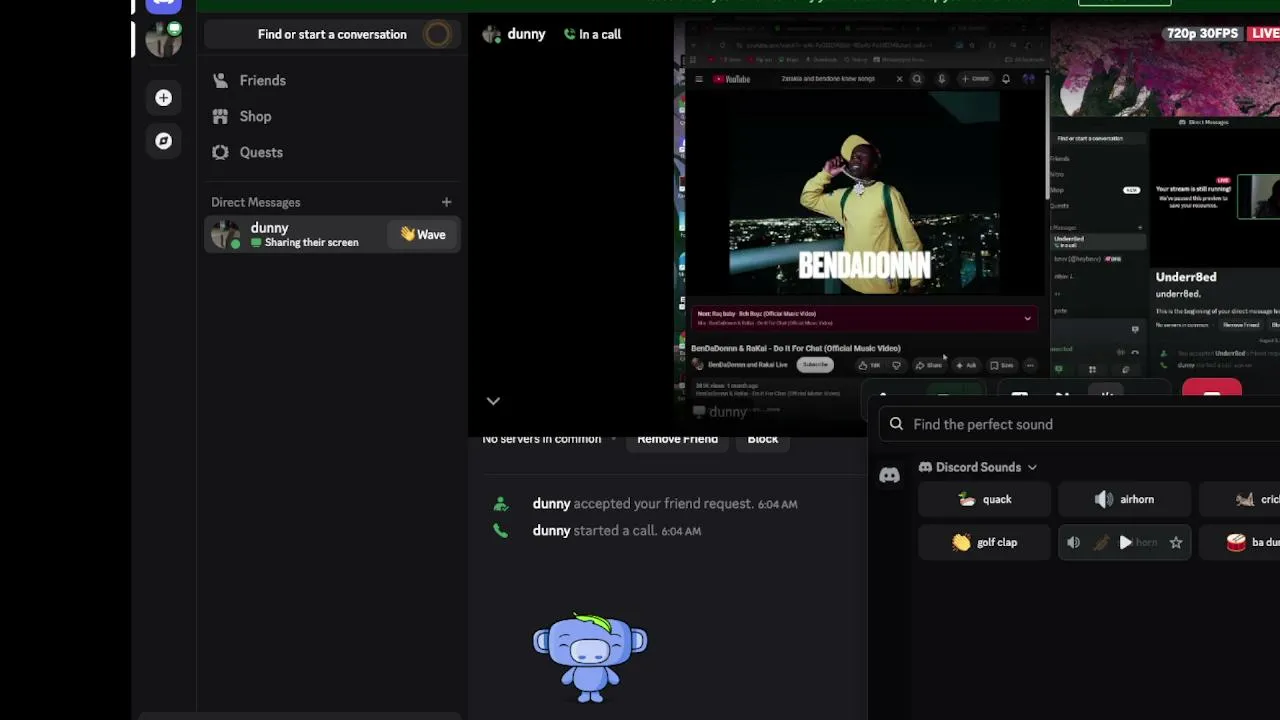Click Subscribe under the YouTube video
1280x720 pixels.
815,365
